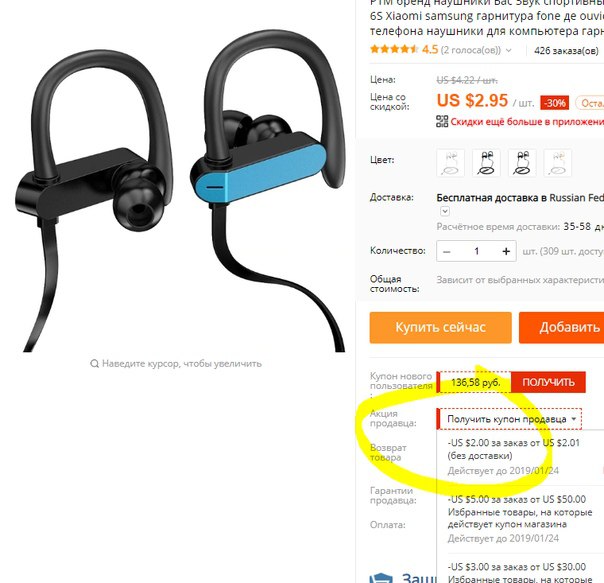Click the star rating icons

[x=394, y=49]
